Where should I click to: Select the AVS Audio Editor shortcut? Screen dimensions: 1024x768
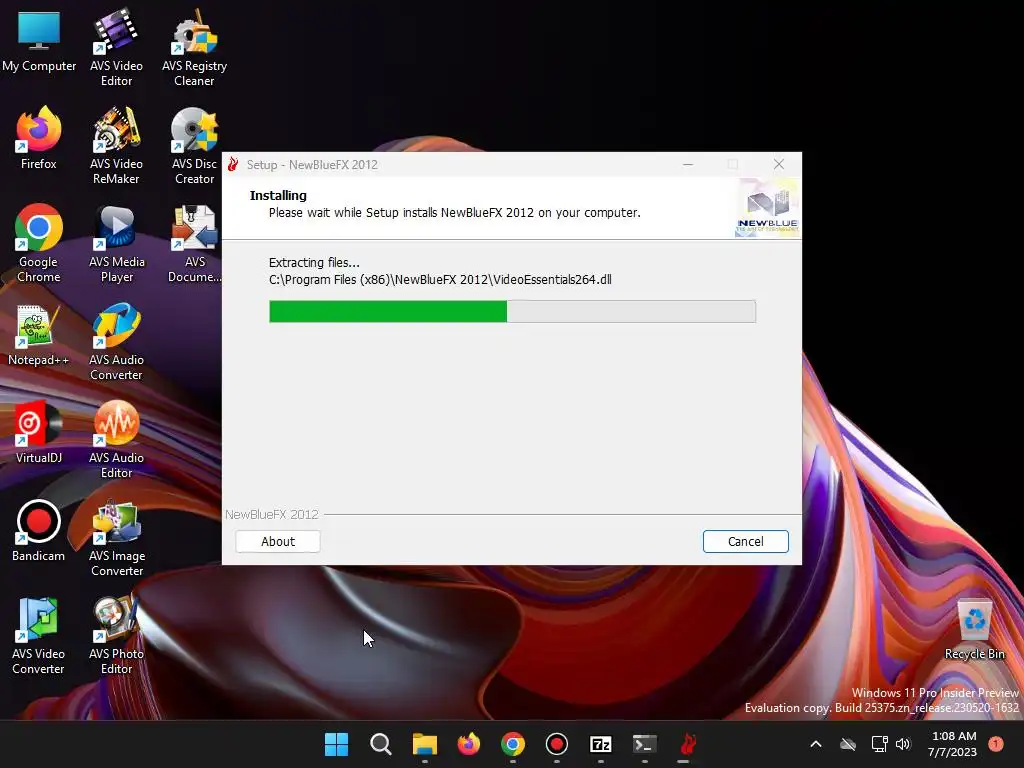pyautogui.click(x=116, y=439)
